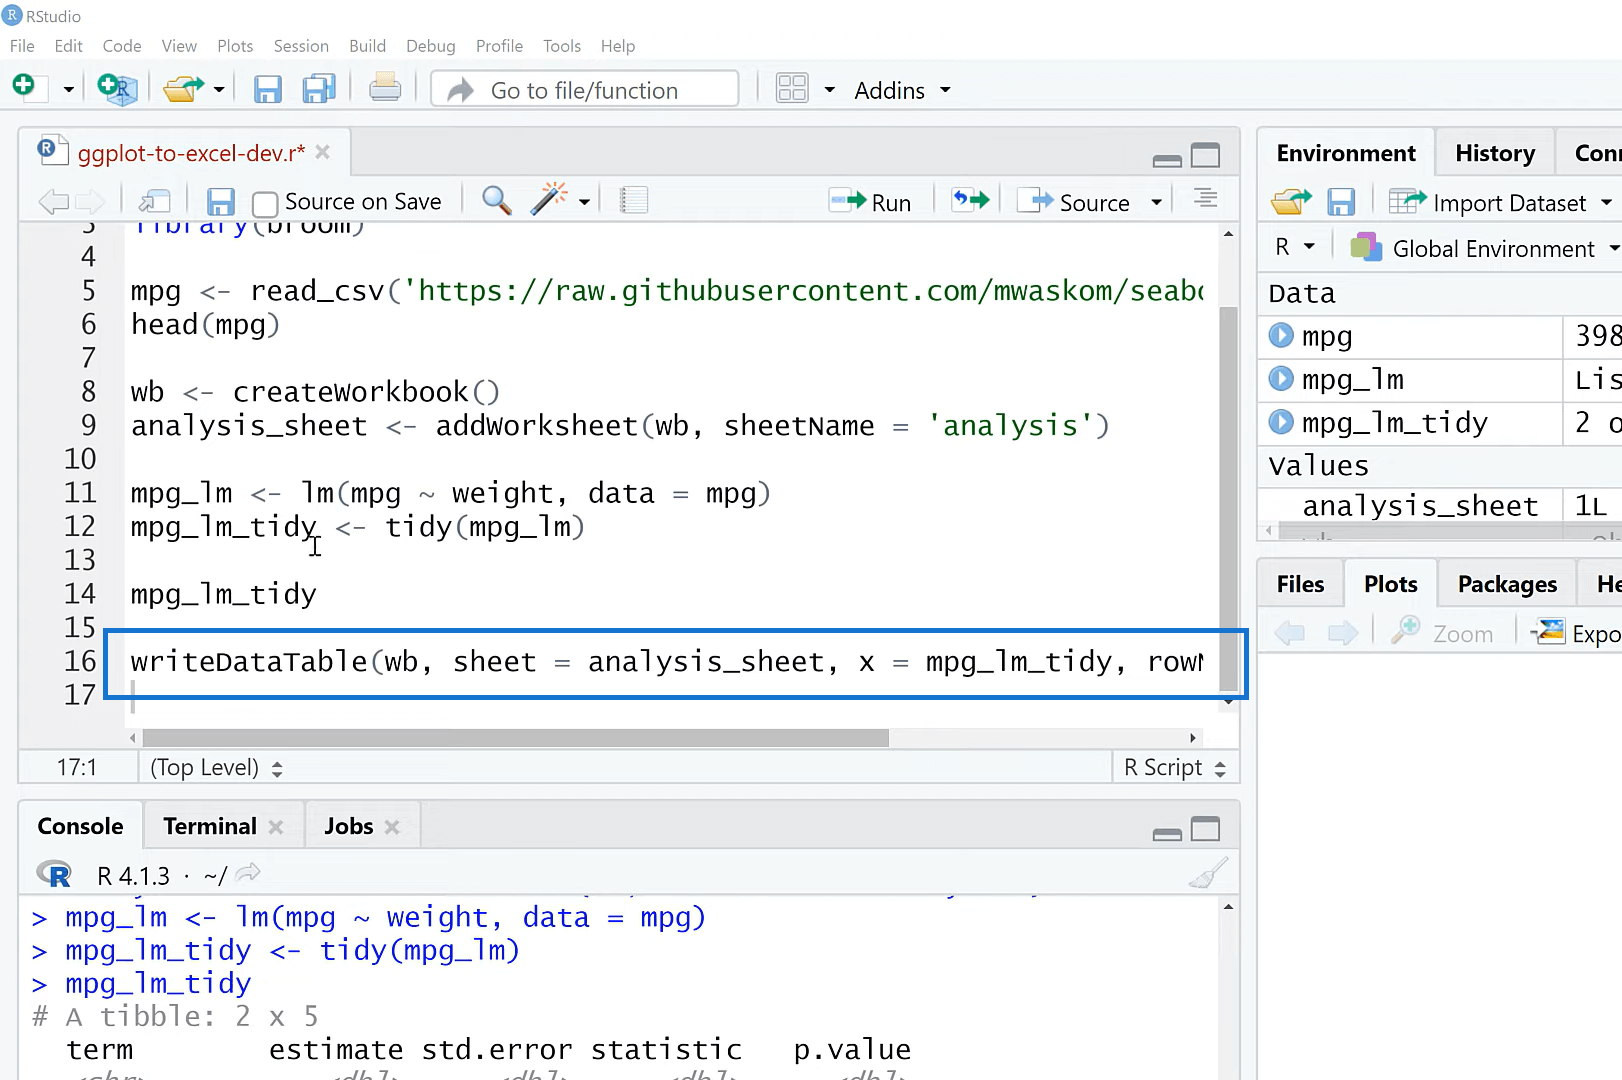Open the Addins dropdown
Image resolution: width=1622 pixels, height=1080 pixels.
[902, 90]
